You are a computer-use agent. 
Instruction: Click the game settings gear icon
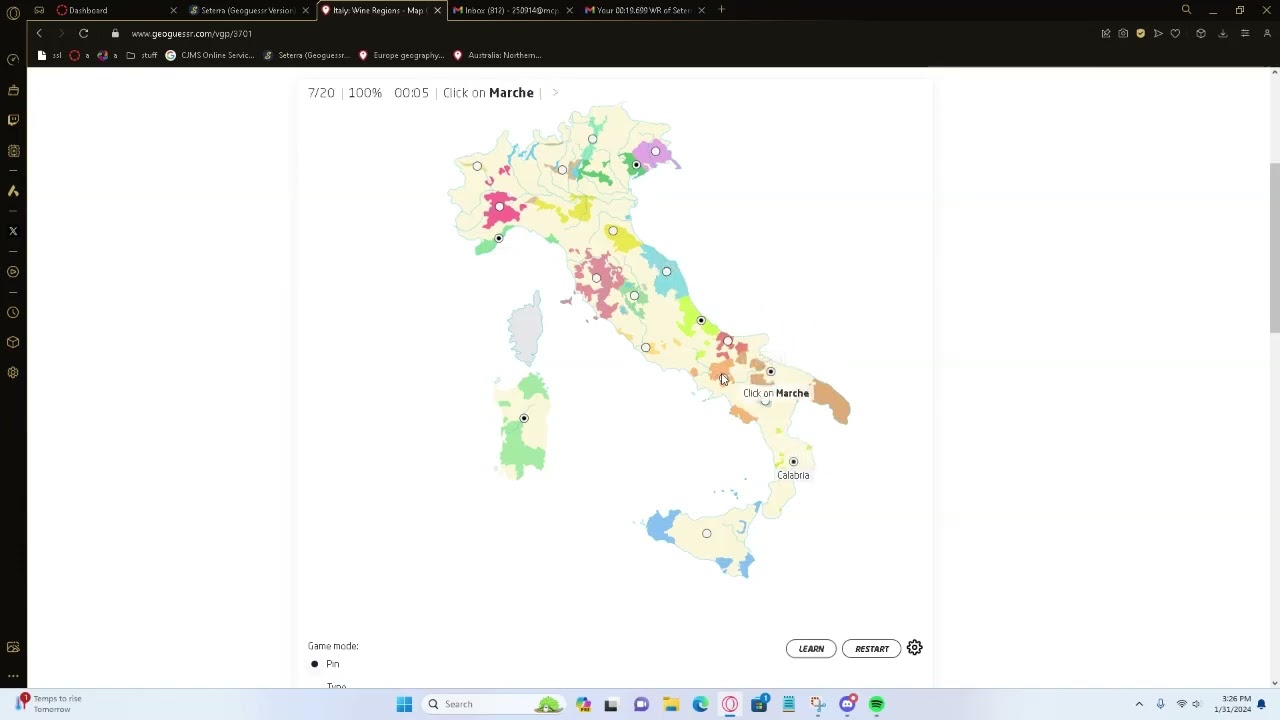pos(914,648)
